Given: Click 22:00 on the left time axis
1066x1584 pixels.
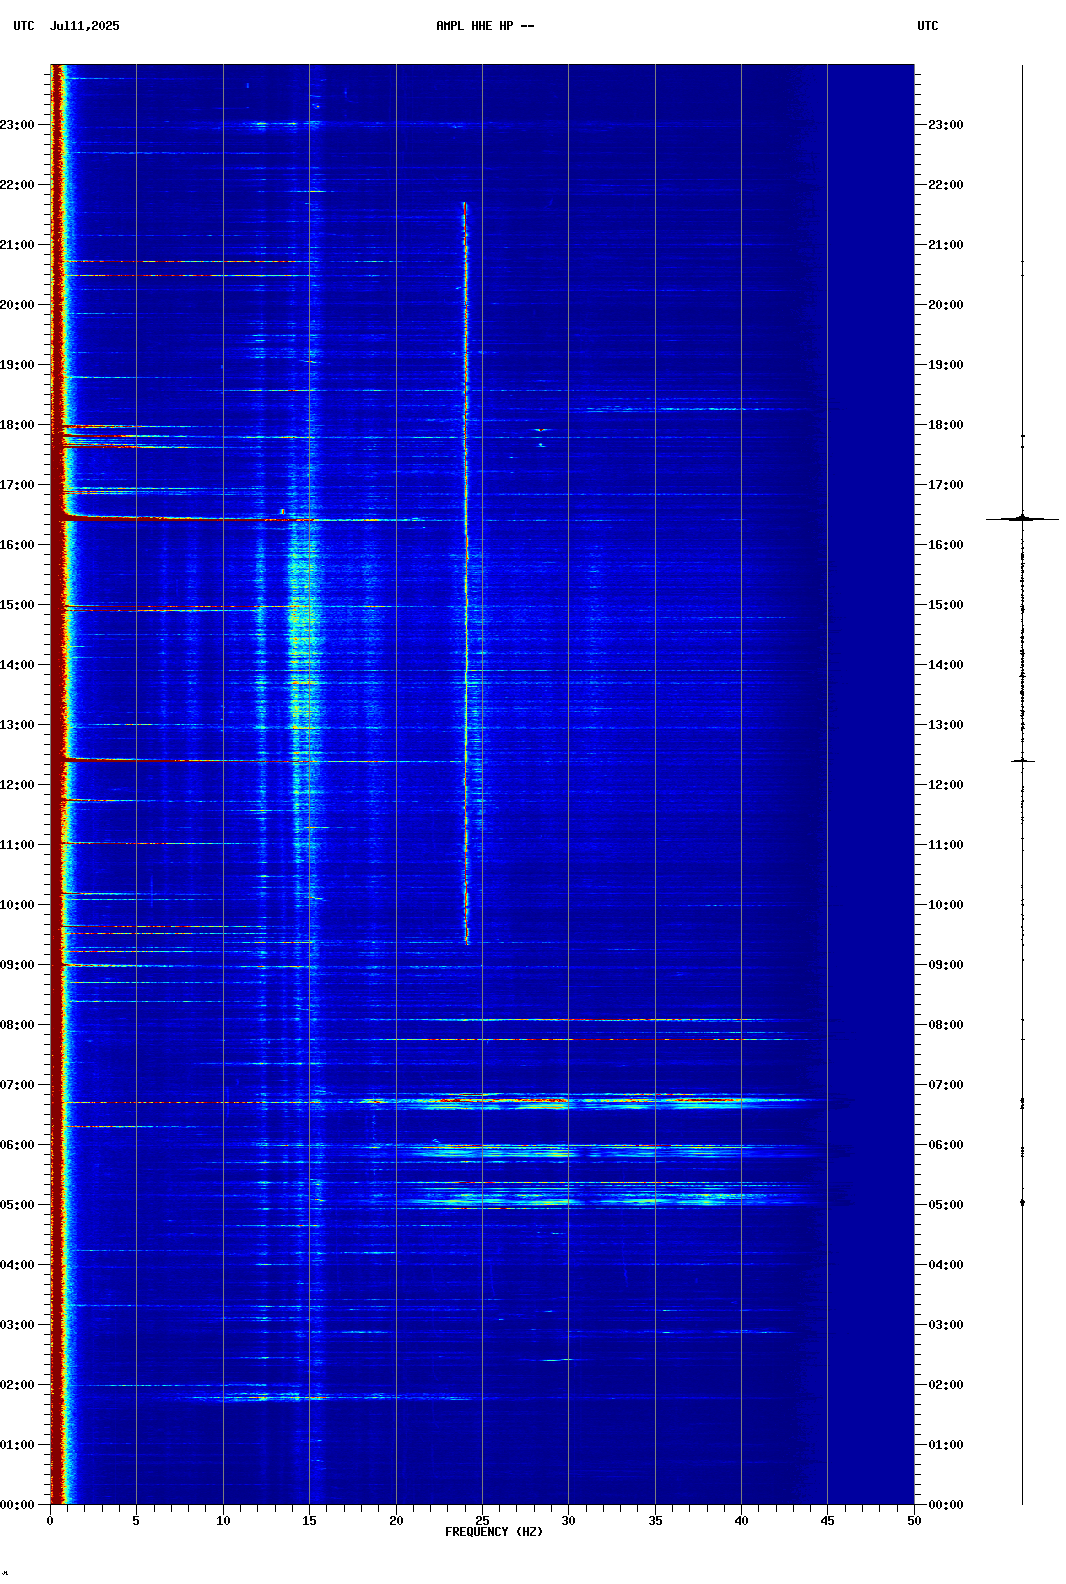Looking at the screenshot, I should click(17, 185).
